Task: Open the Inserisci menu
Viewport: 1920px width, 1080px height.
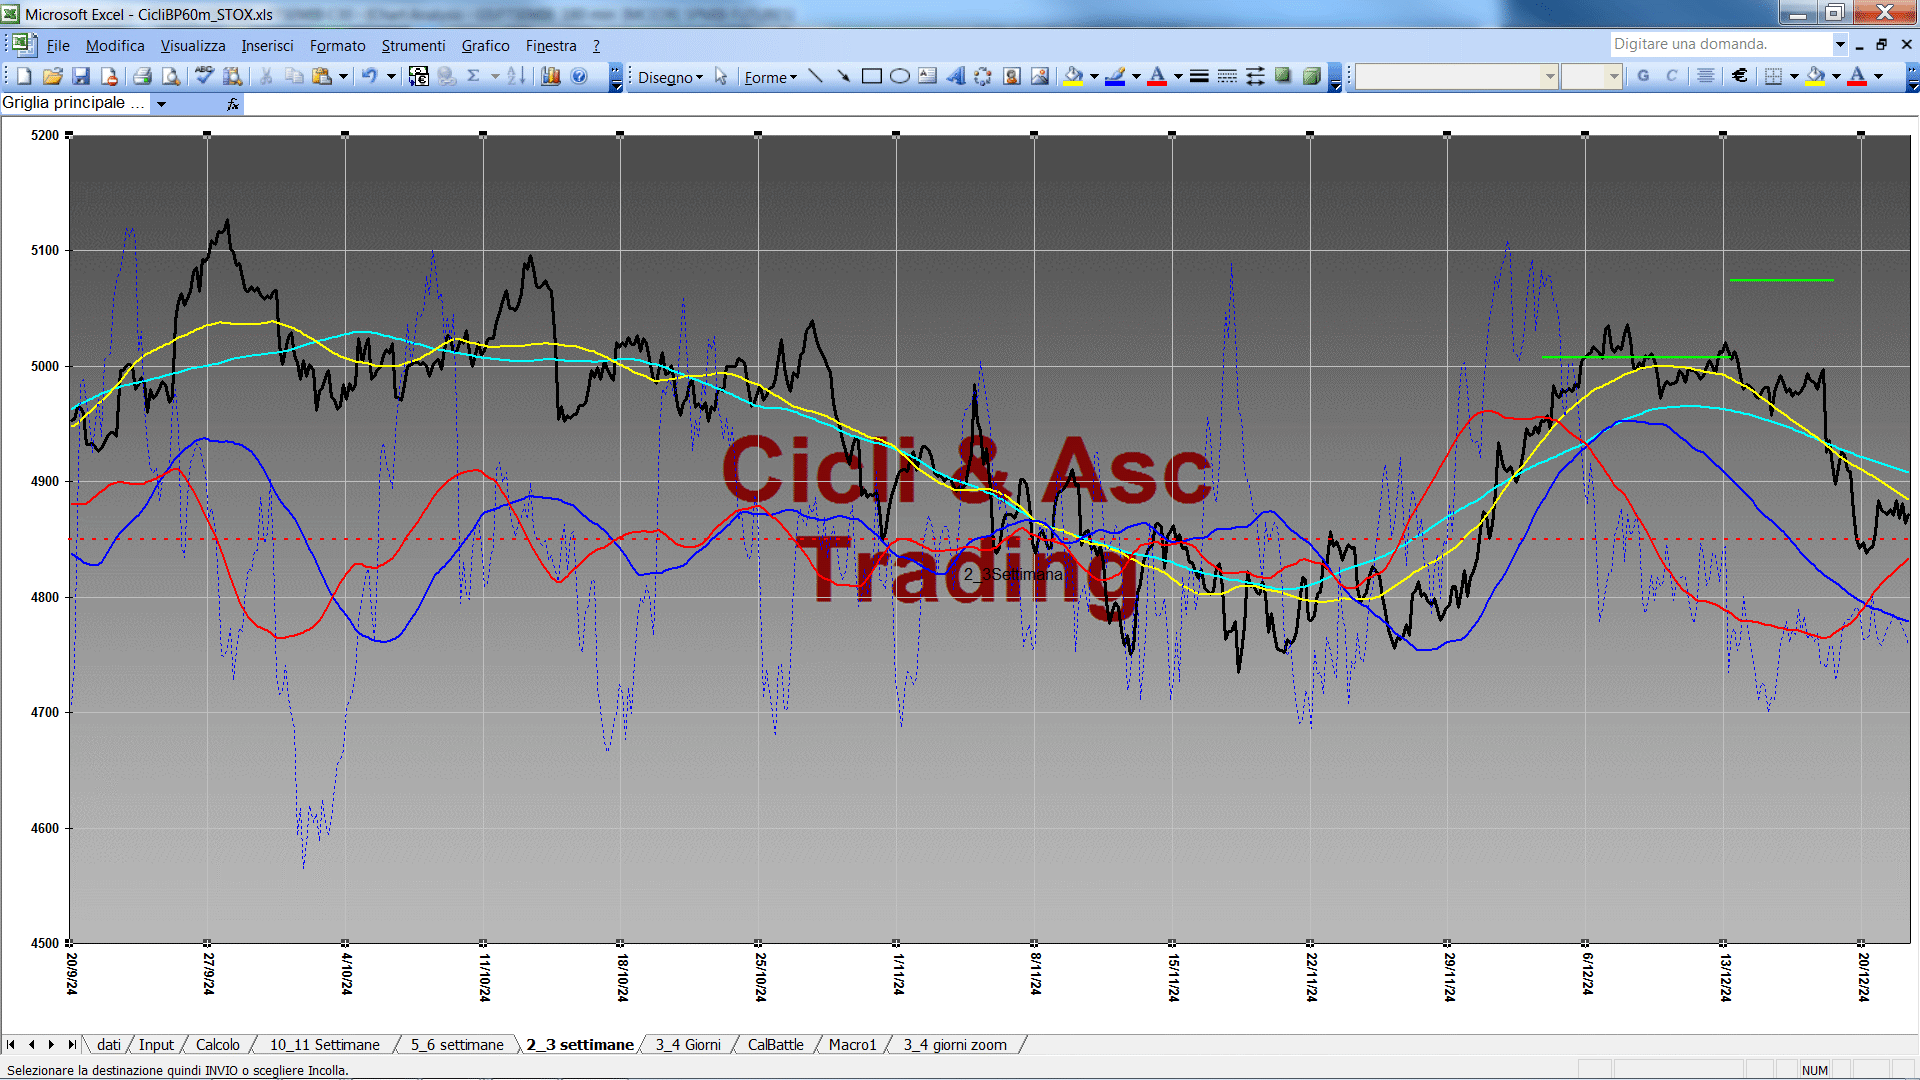Action: (x=267, y=46)
